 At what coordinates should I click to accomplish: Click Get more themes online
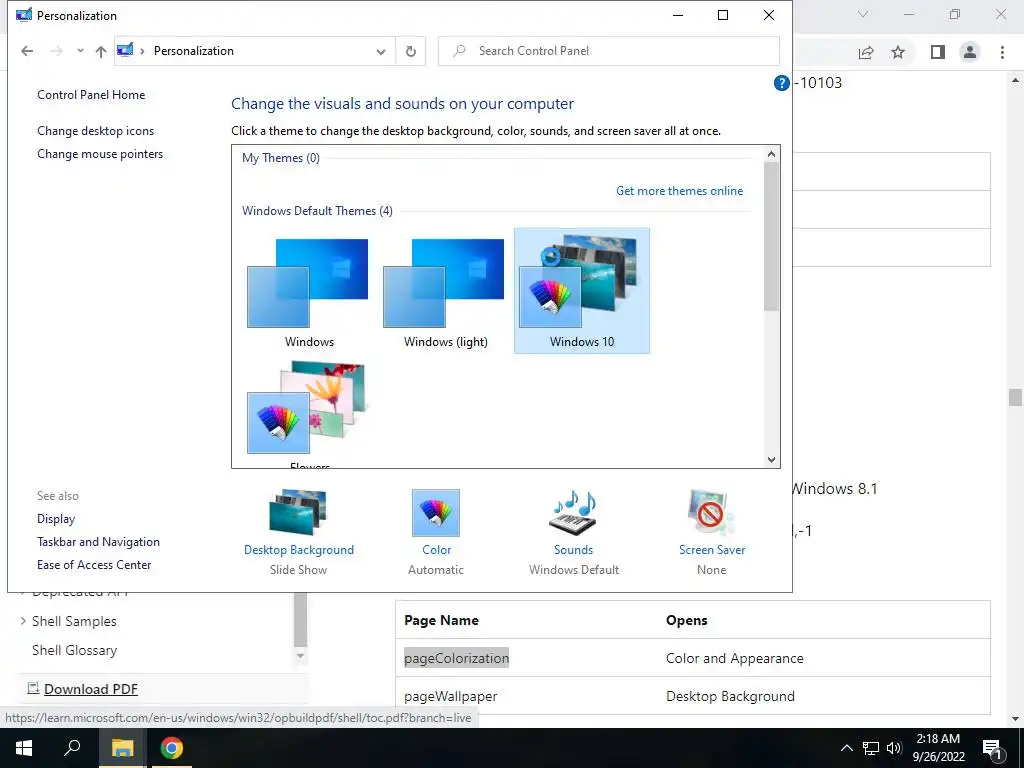tap(679, 191)
